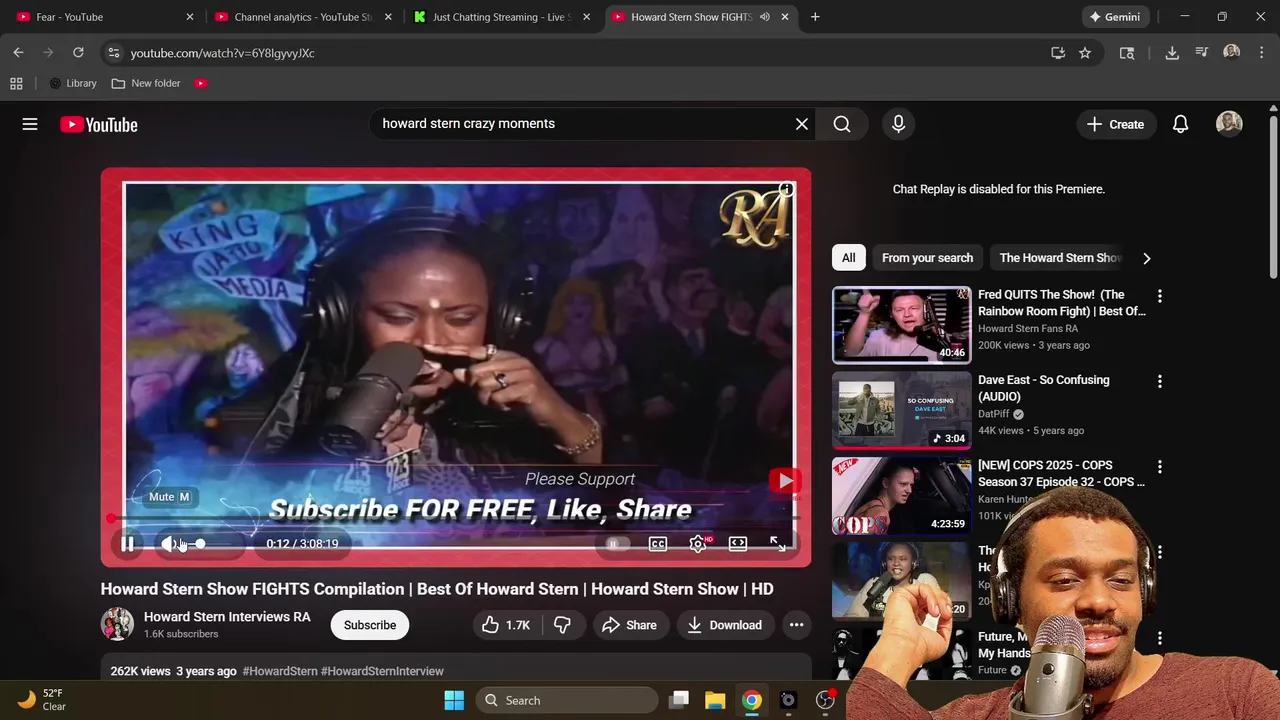Open the Dave East So Confusing thumbnail

coord(902,410)
